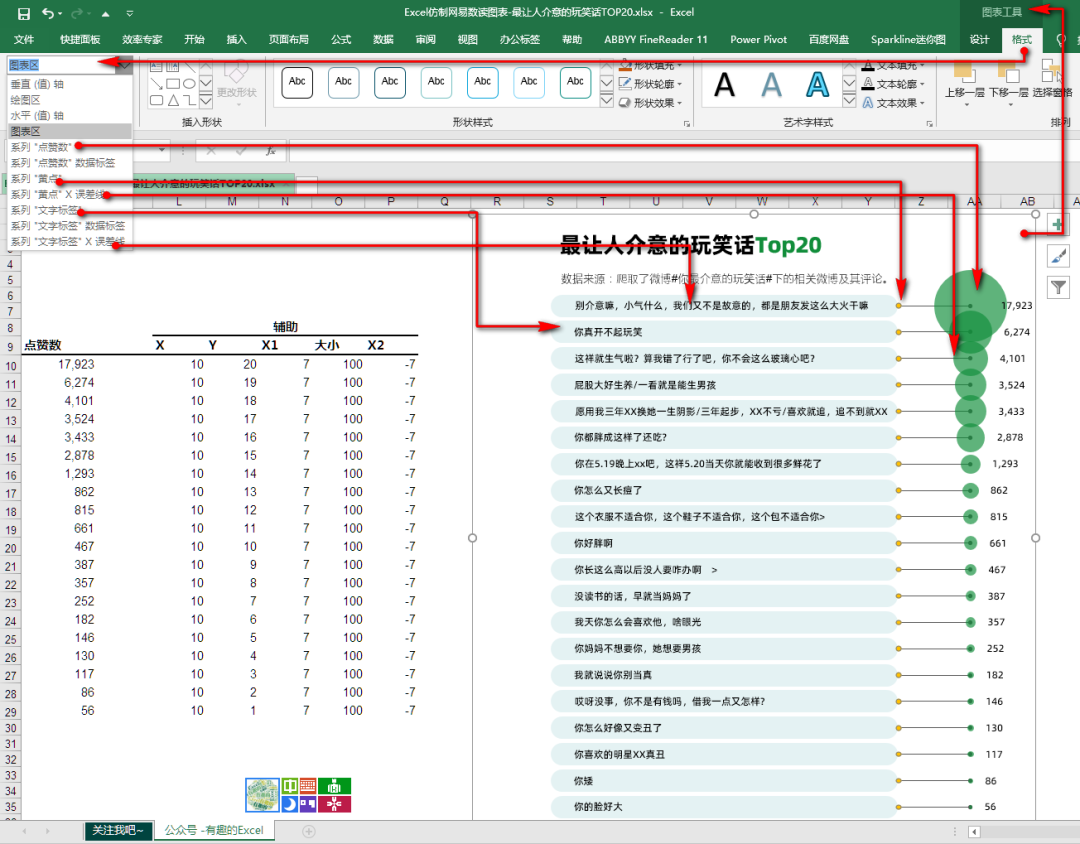The height and width of the screenshot is (844, 1080).
Task: Apply the black plain WordArt A style
Action: [x=724, y=85]
